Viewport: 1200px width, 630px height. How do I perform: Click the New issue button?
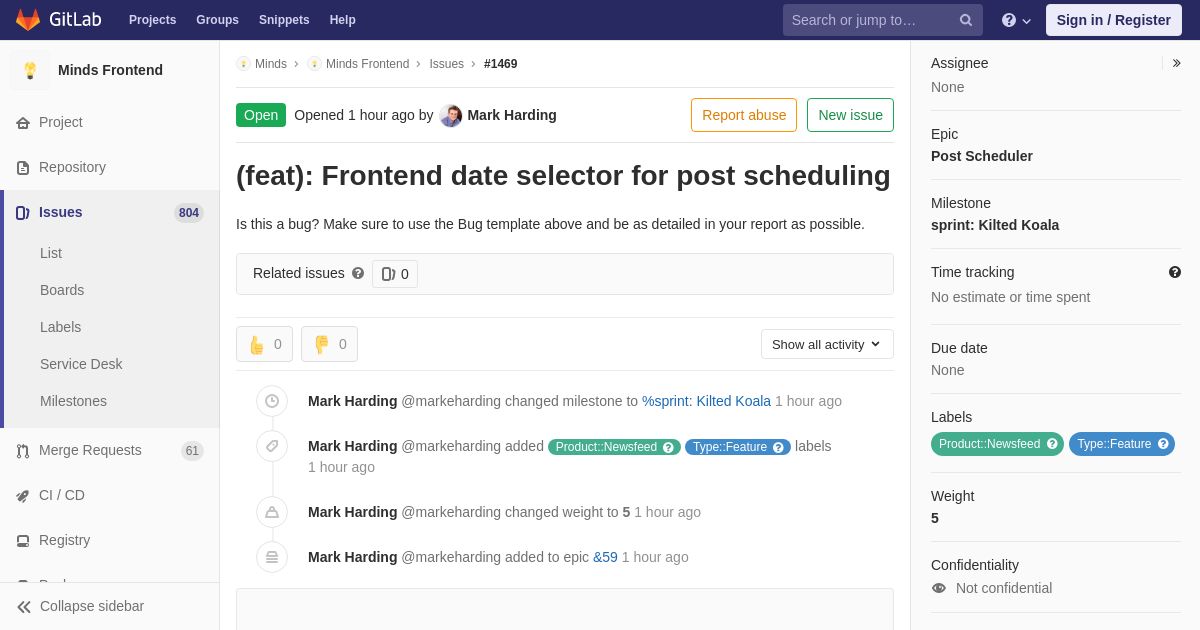(850, 115)
